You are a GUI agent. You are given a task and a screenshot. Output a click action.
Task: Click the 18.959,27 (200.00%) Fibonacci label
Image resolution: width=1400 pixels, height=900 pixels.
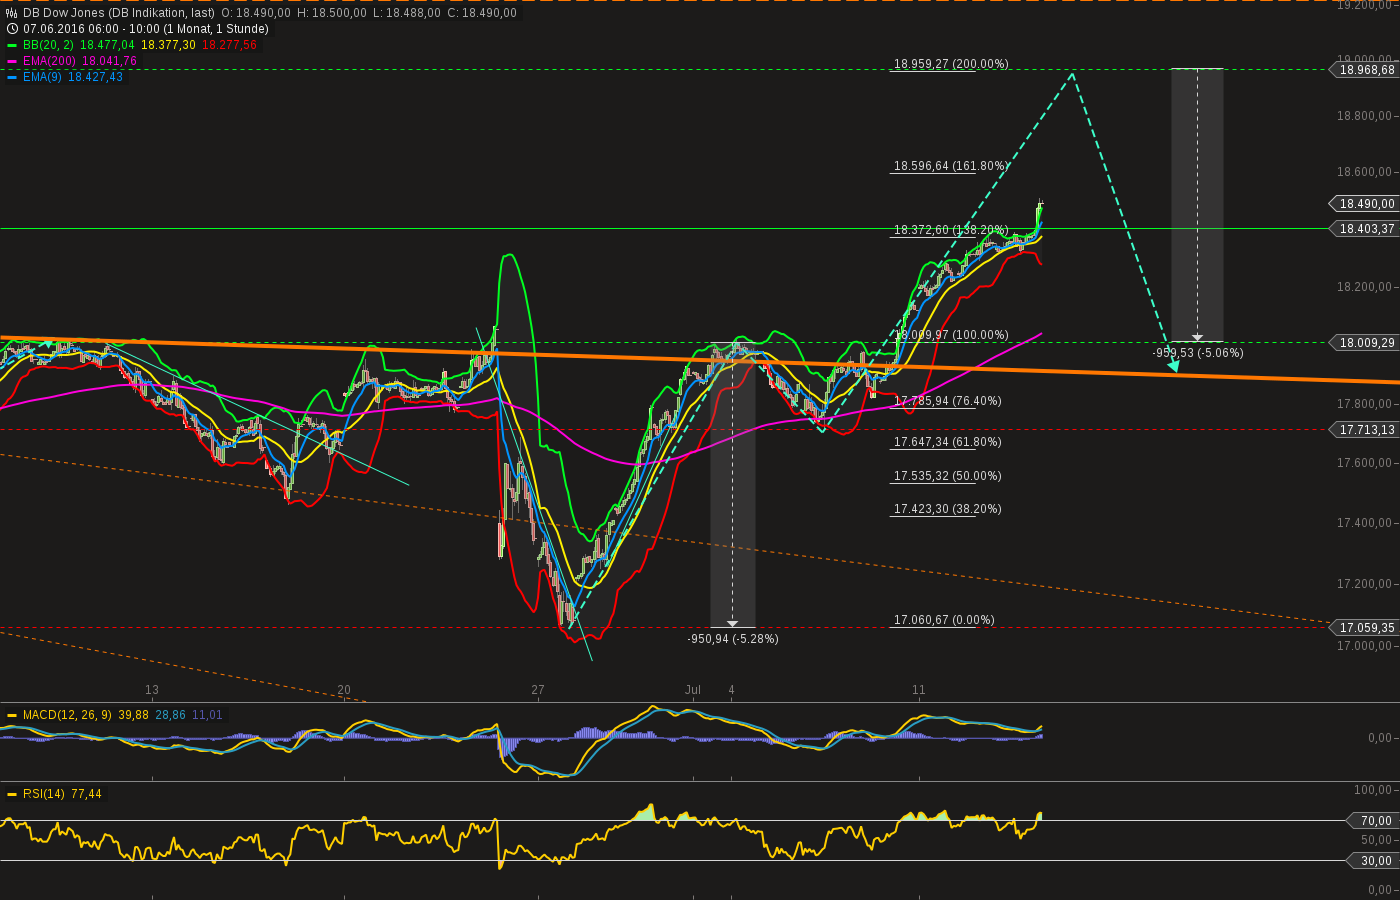(x=951, y=64)
